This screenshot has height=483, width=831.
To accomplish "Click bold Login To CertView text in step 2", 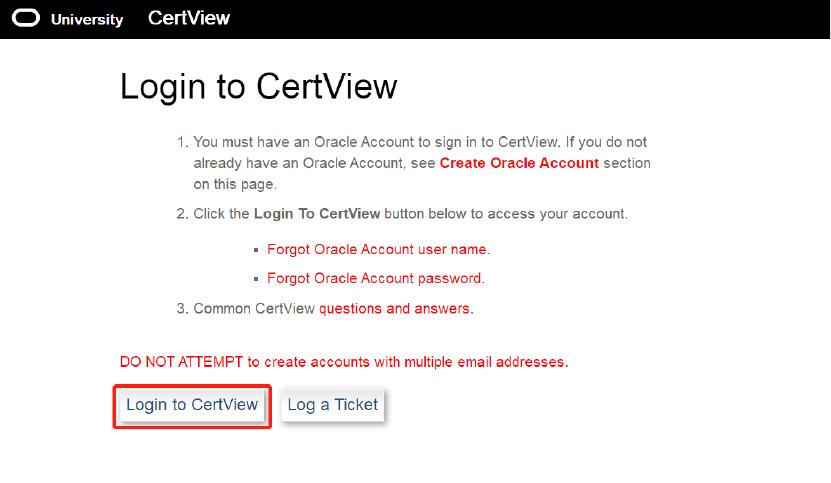I will point(317,214).
